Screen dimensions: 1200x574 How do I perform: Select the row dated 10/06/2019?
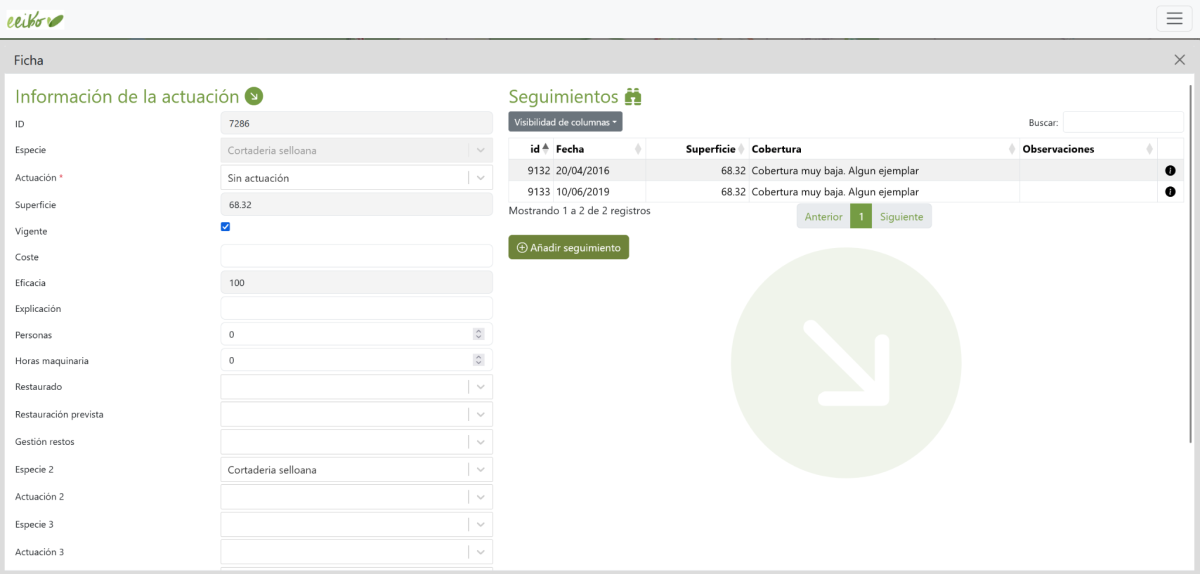point(846,191)
